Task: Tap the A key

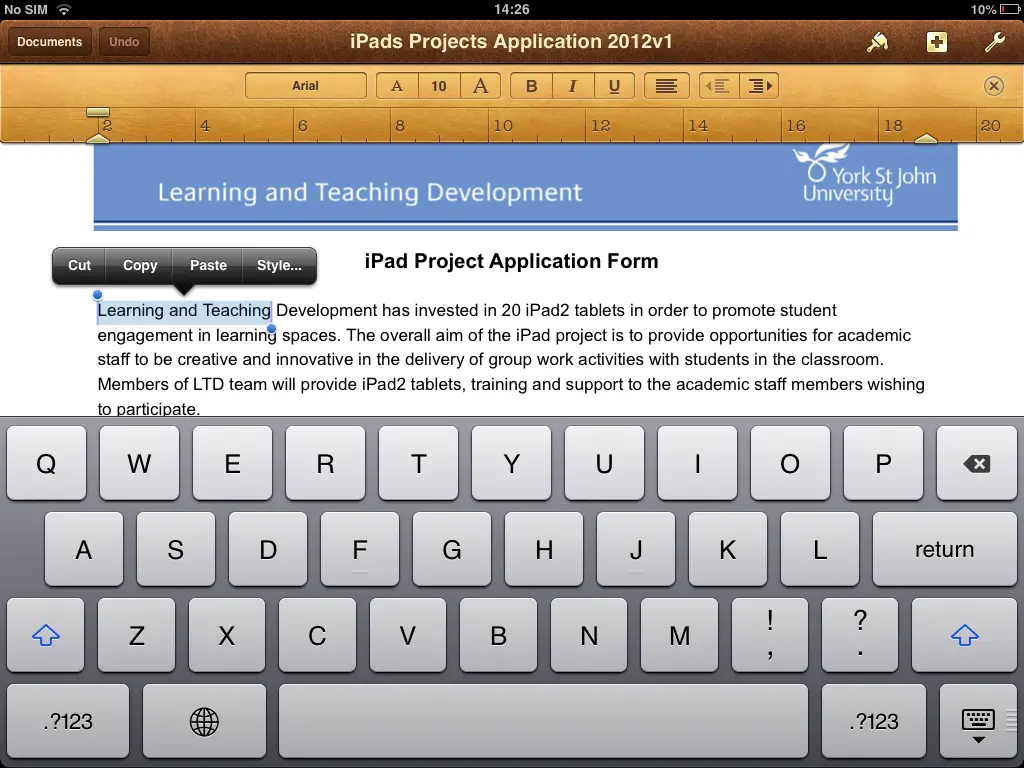Action: [x=84, y=549]
